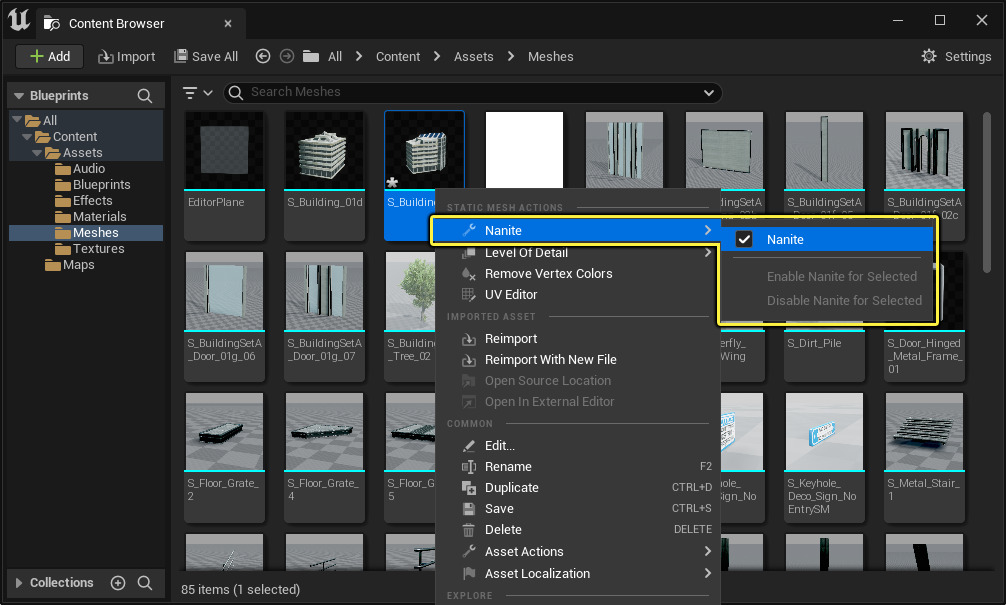The height and width of the screenshot is (605, 1006).
Task: Open the search field history dropdown
Action: pyautogui.click(x=709, y=92)
